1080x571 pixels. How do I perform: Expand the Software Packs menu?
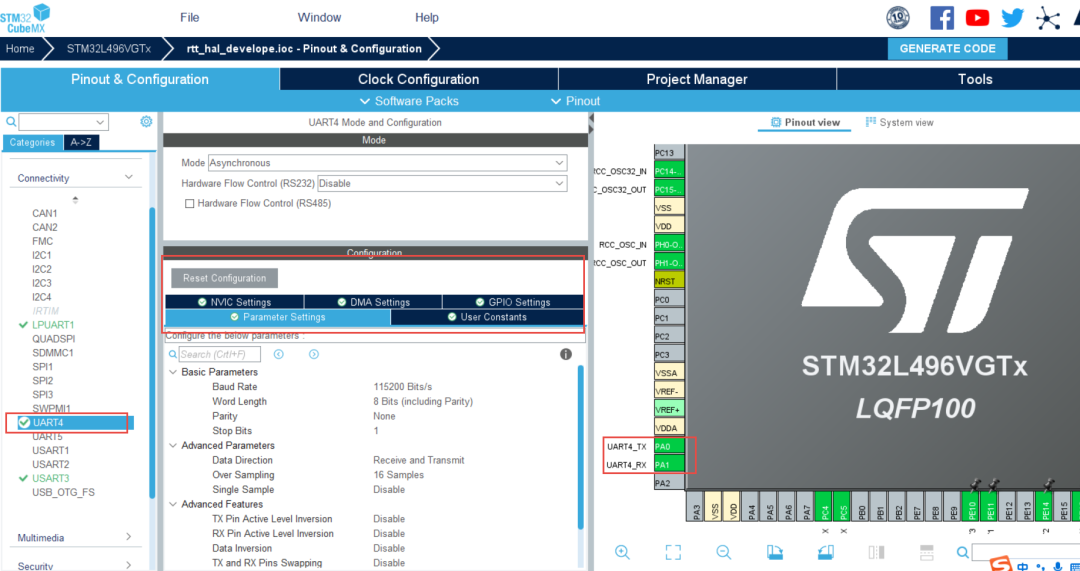(410, 101)
